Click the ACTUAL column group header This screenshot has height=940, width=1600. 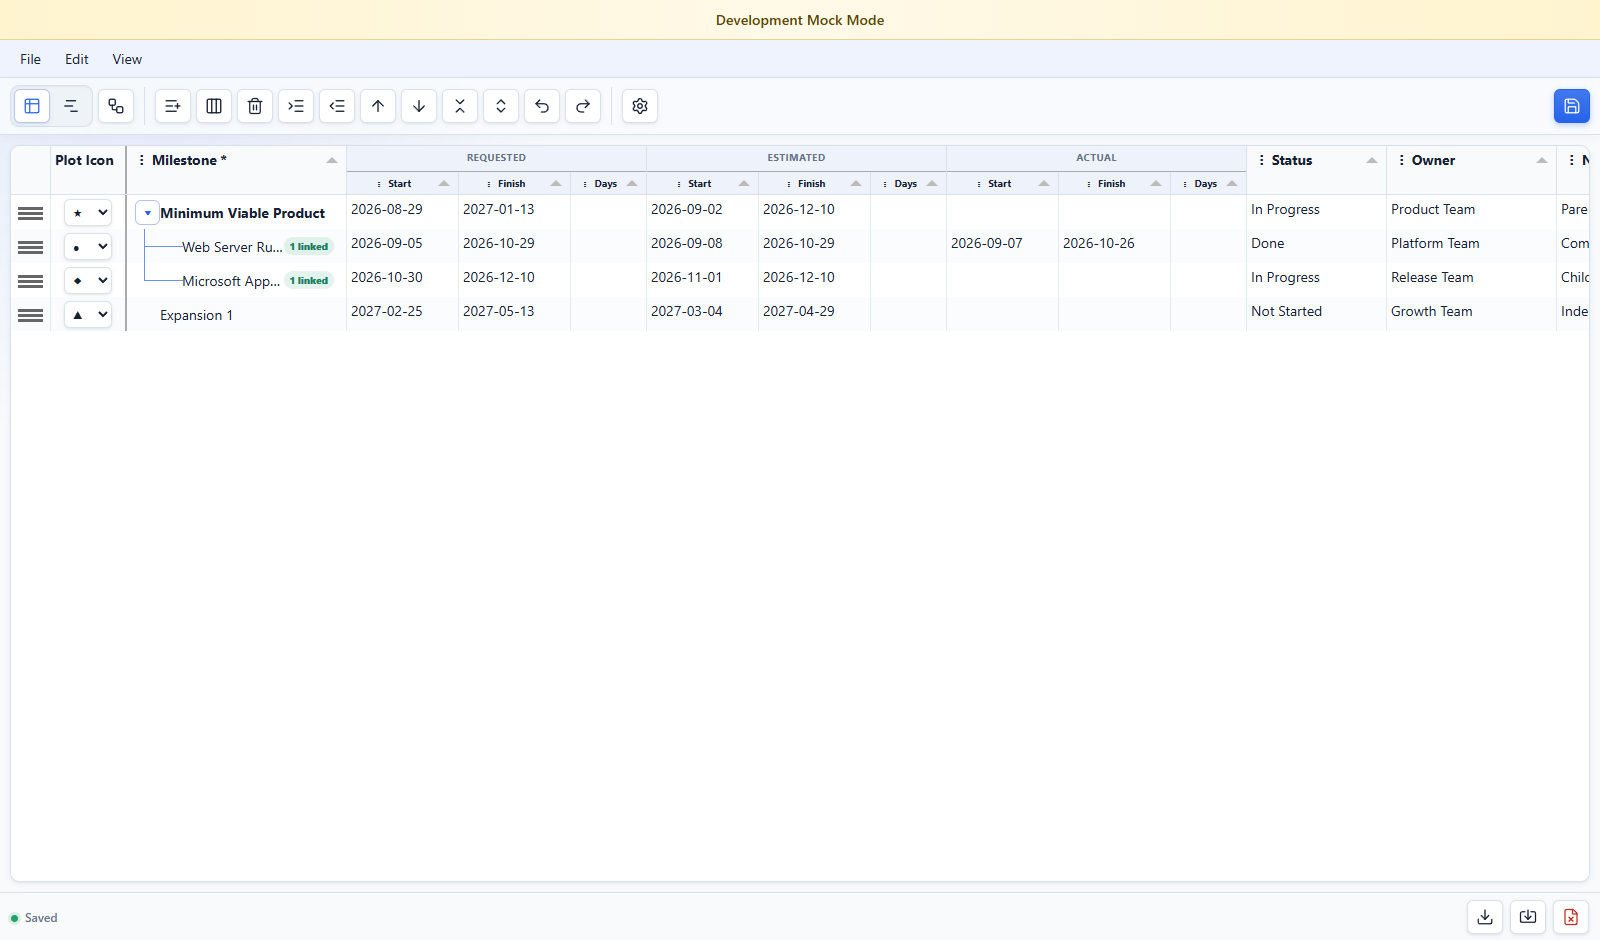1096,158
